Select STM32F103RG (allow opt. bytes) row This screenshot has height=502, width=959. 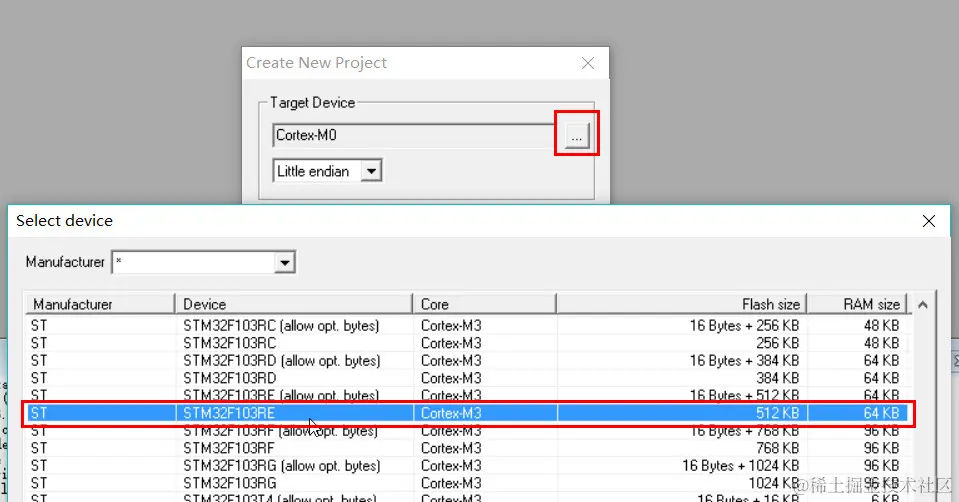468,466
